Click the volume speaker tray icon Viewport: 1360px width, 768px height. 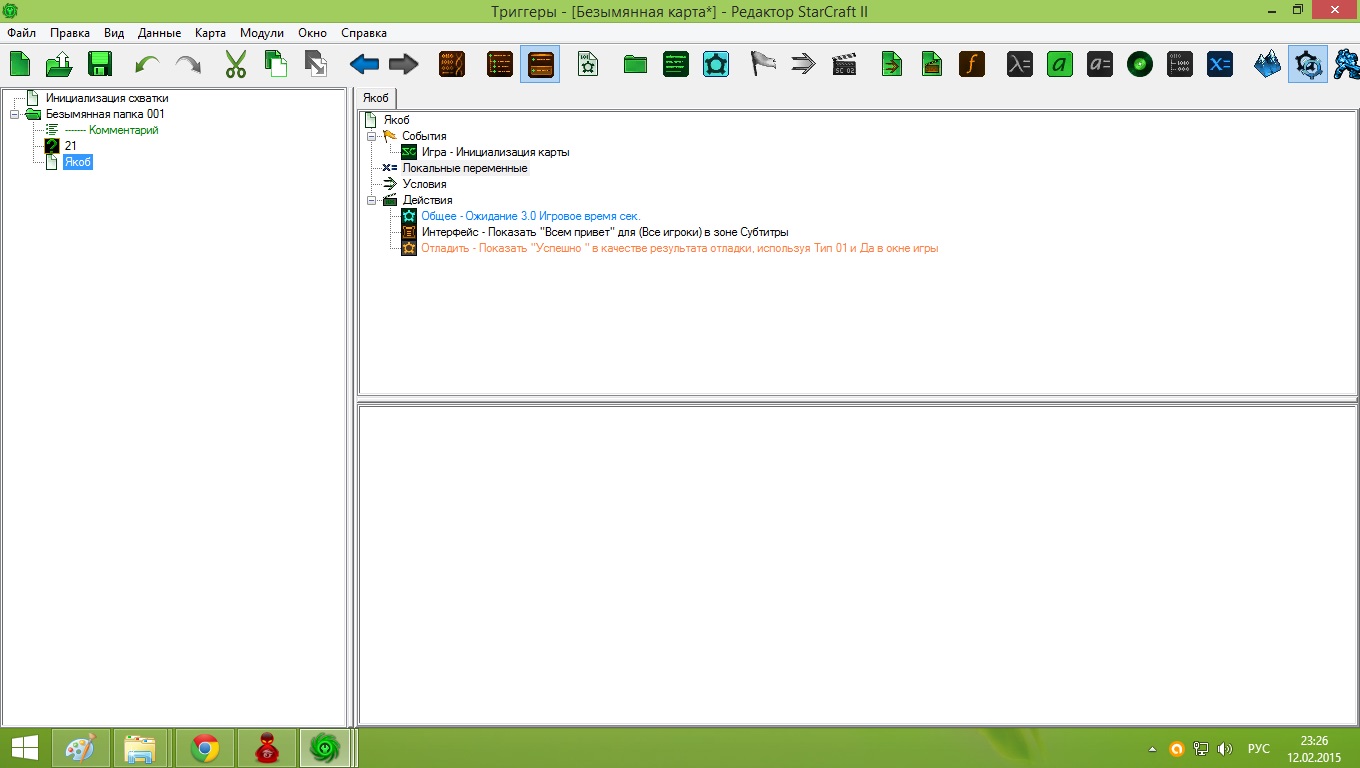coord(1225,749)
